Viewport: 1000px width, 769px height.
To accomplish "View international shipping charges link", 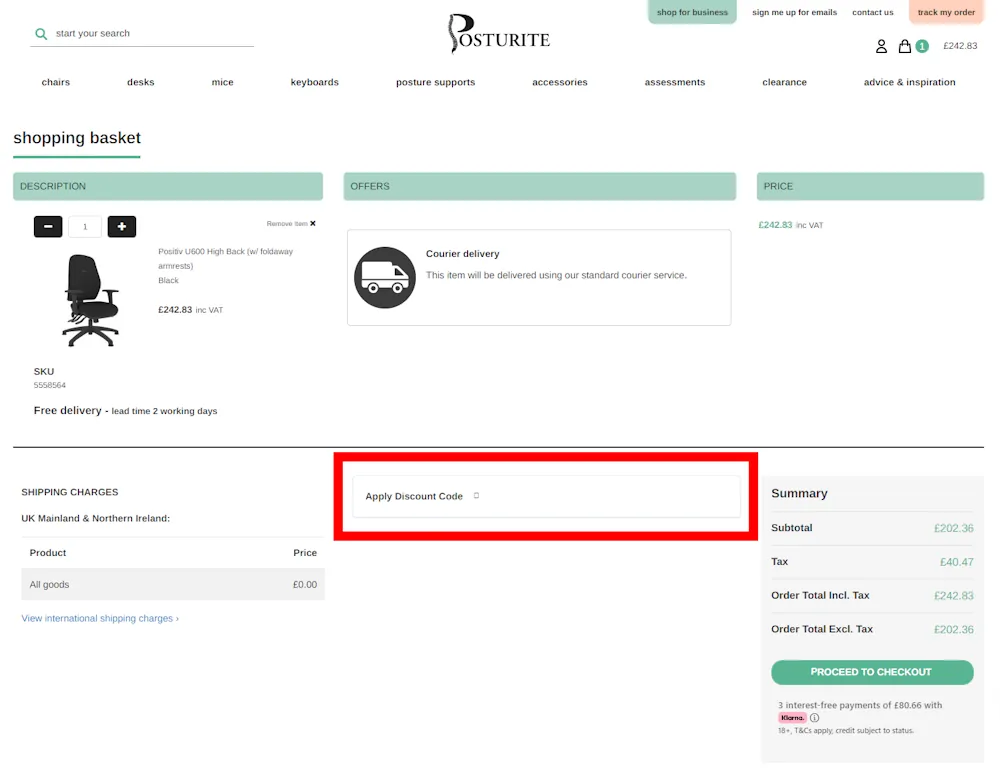I will click(x=100, y=618).
